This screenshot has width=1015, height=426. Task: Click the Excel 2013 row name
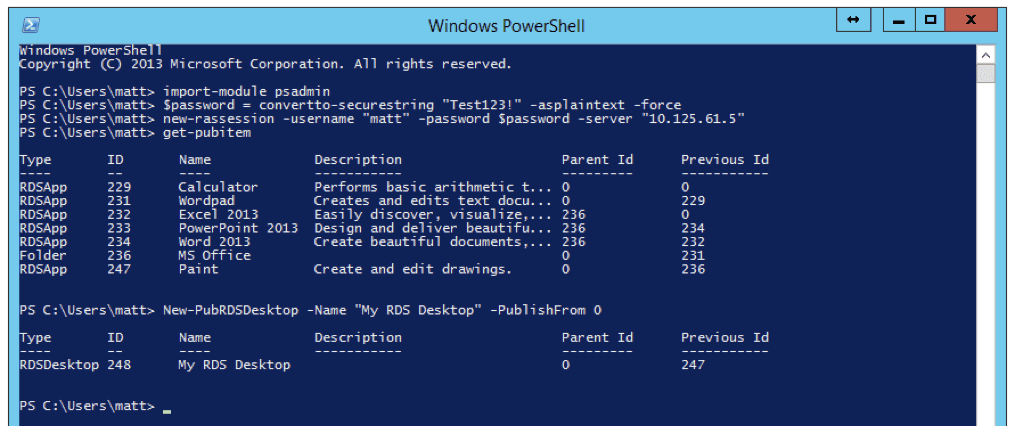coord(218,214)
